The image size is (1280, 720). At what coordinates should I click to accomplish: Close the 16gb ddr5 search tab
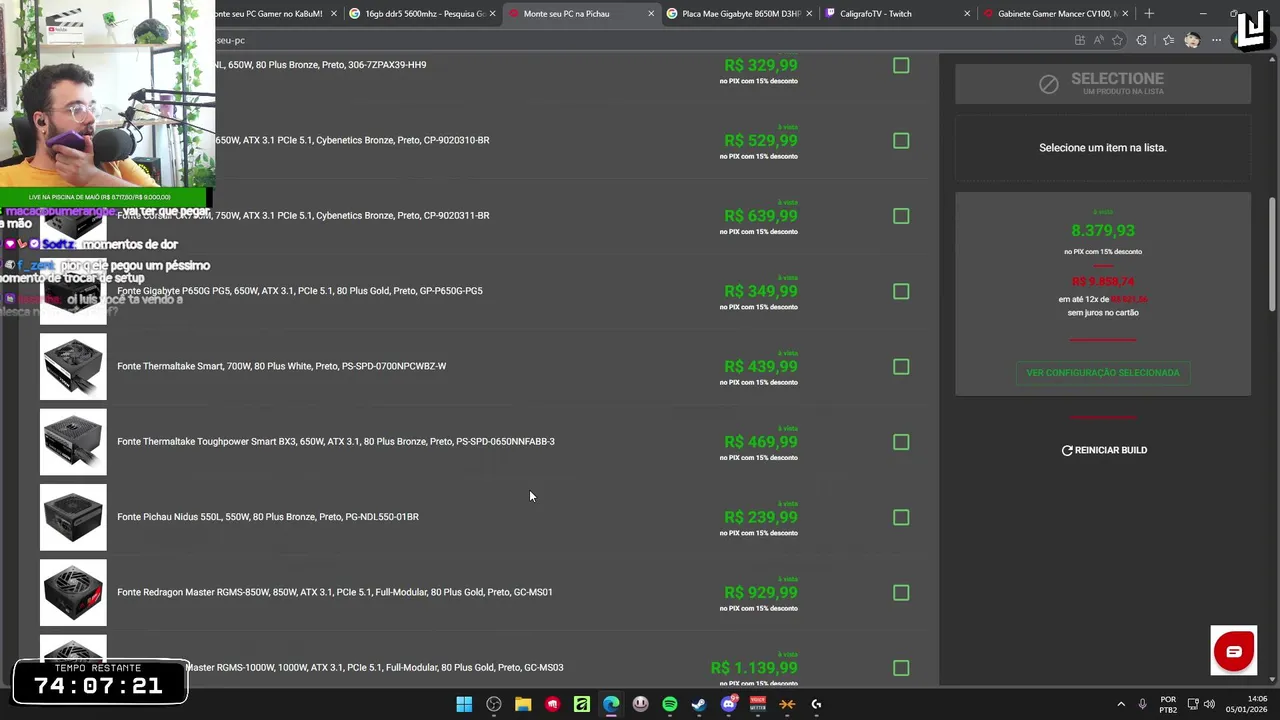coord(492,14)
